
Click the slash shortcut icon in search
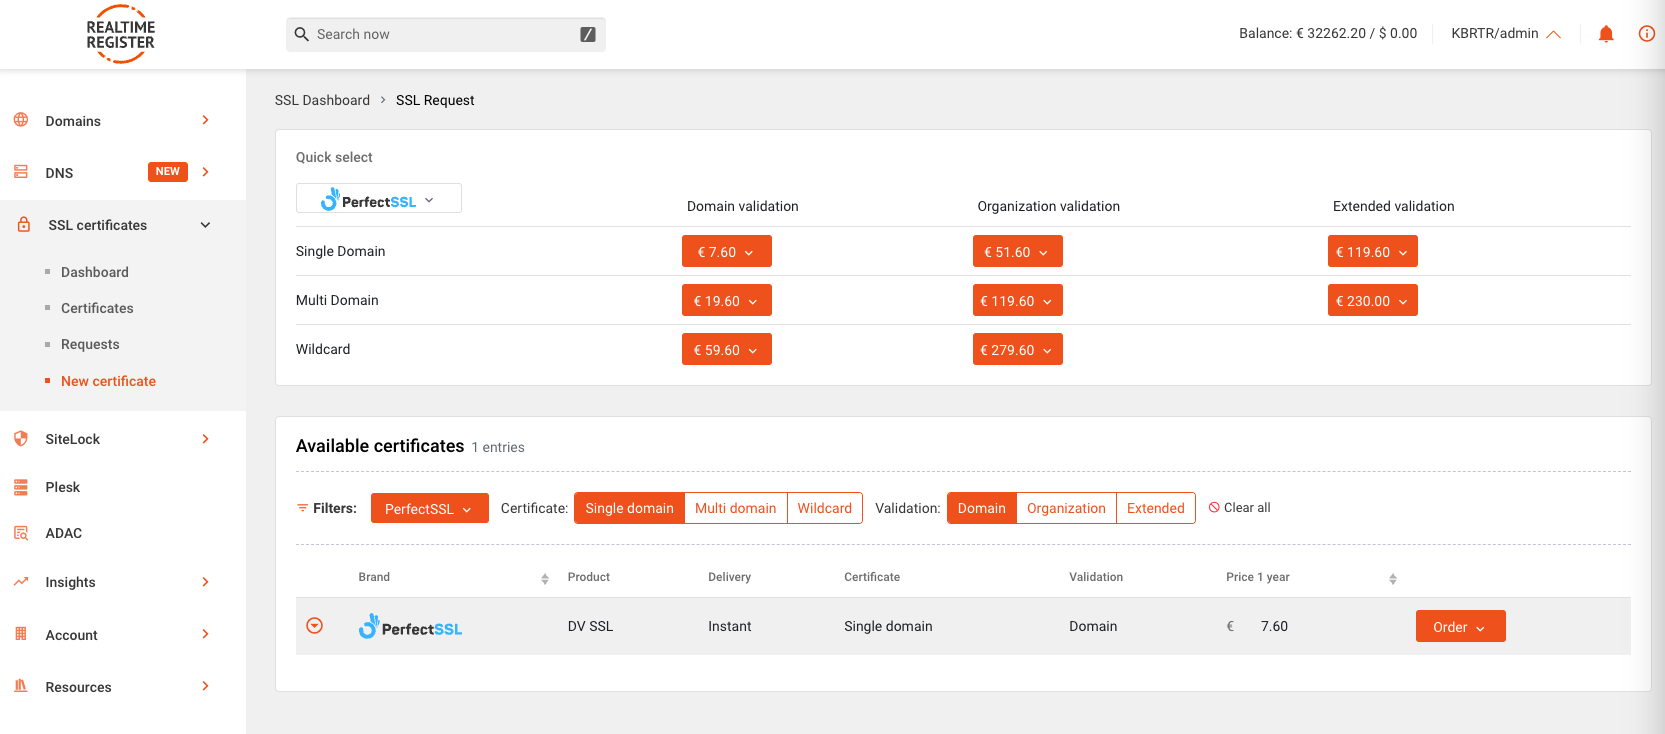tap(588, 34)
